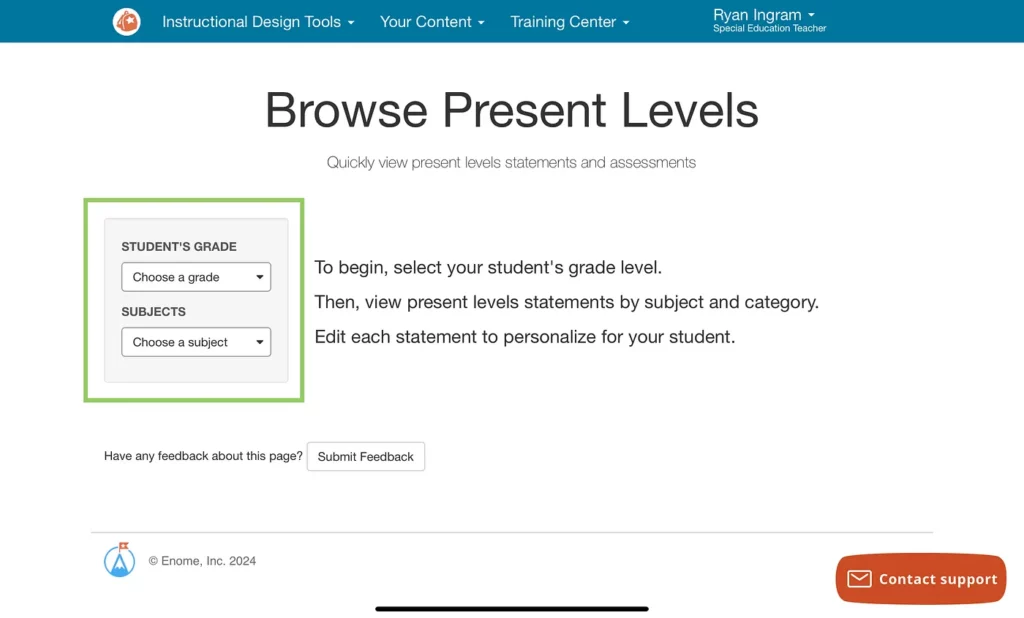Click the Browse Present Levels heading
Viewport: 1024px width, 618px height.
coord(511,110)
